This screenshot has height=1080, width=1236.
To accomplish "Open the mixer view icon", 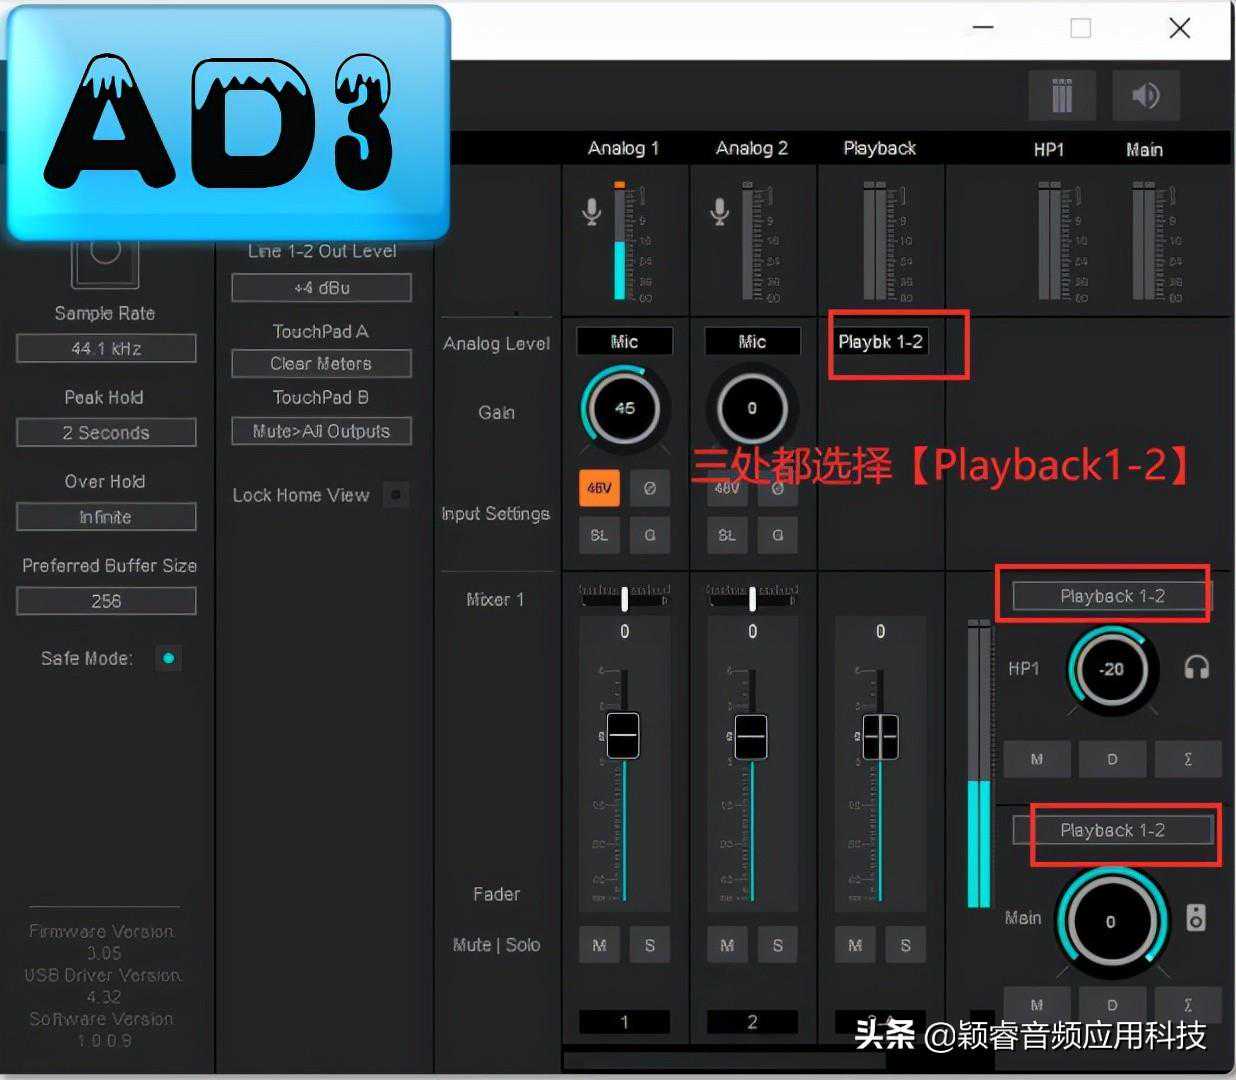I will coord(1061,96).
